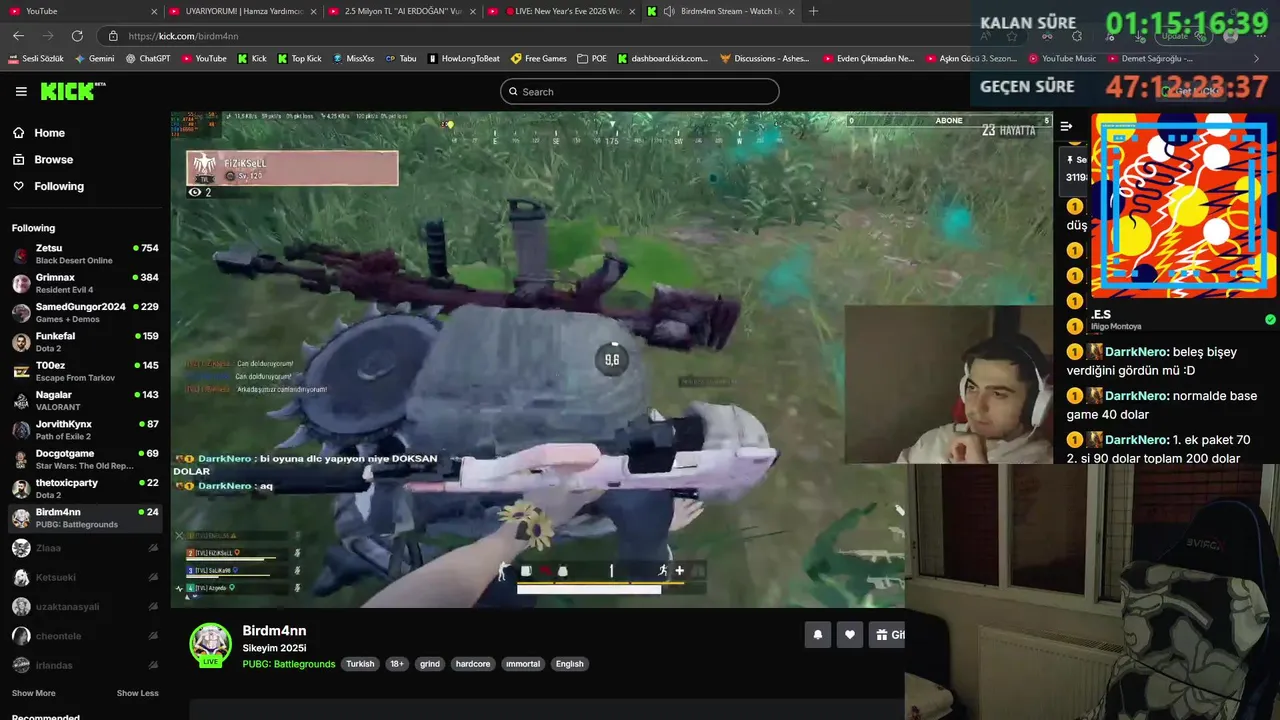Viewport: 1280px width, 720px height.
Task: Open offline channel cheontole
Action: (x=85, y=636)
